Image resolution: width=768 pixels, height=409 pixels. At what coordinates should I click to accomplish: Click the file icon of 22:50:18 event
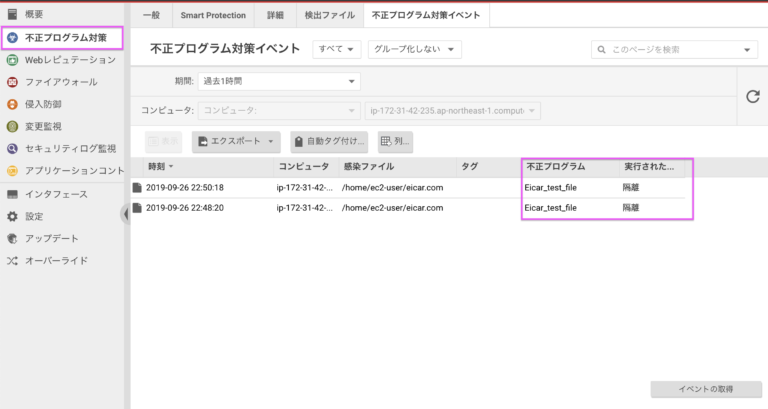pos(137,187)
